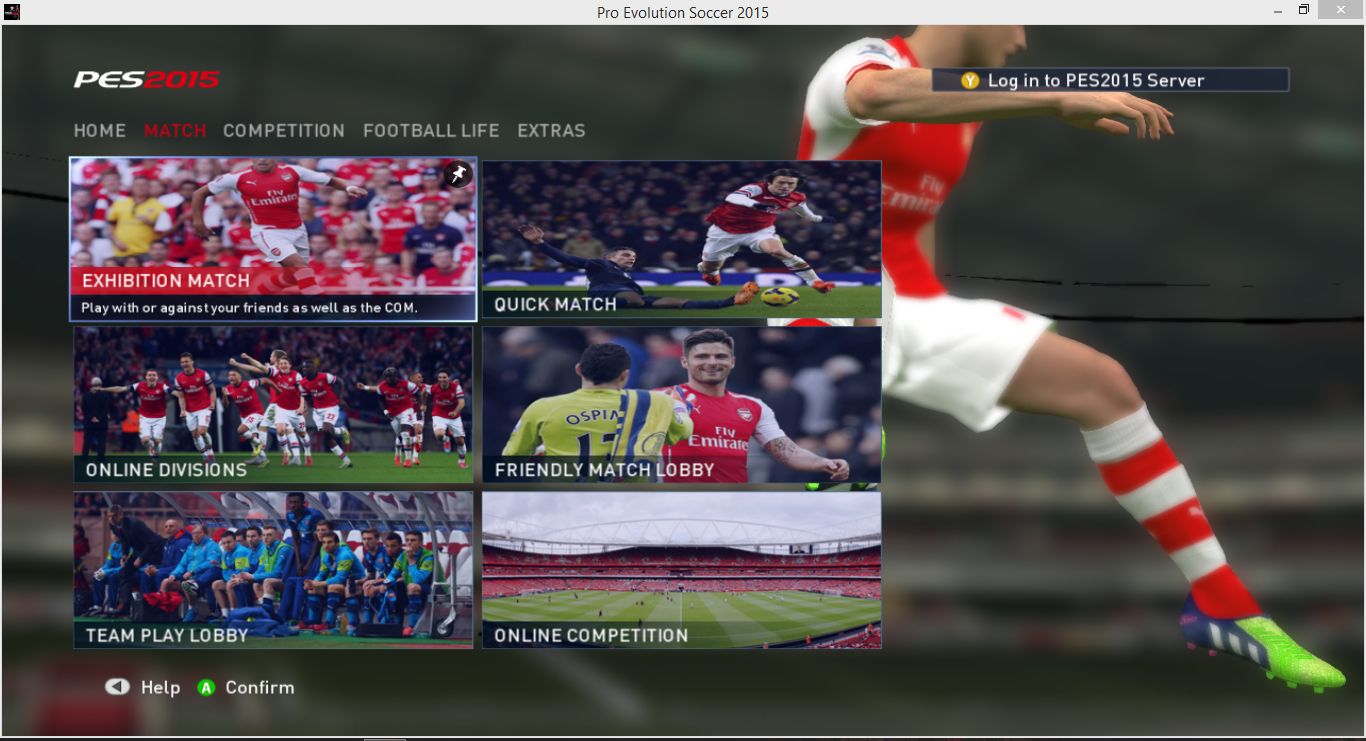Click the green A Confirm icon
The width and height of the screenshot is (1366, 741).
pyautogui.click(x=206, y=688)
